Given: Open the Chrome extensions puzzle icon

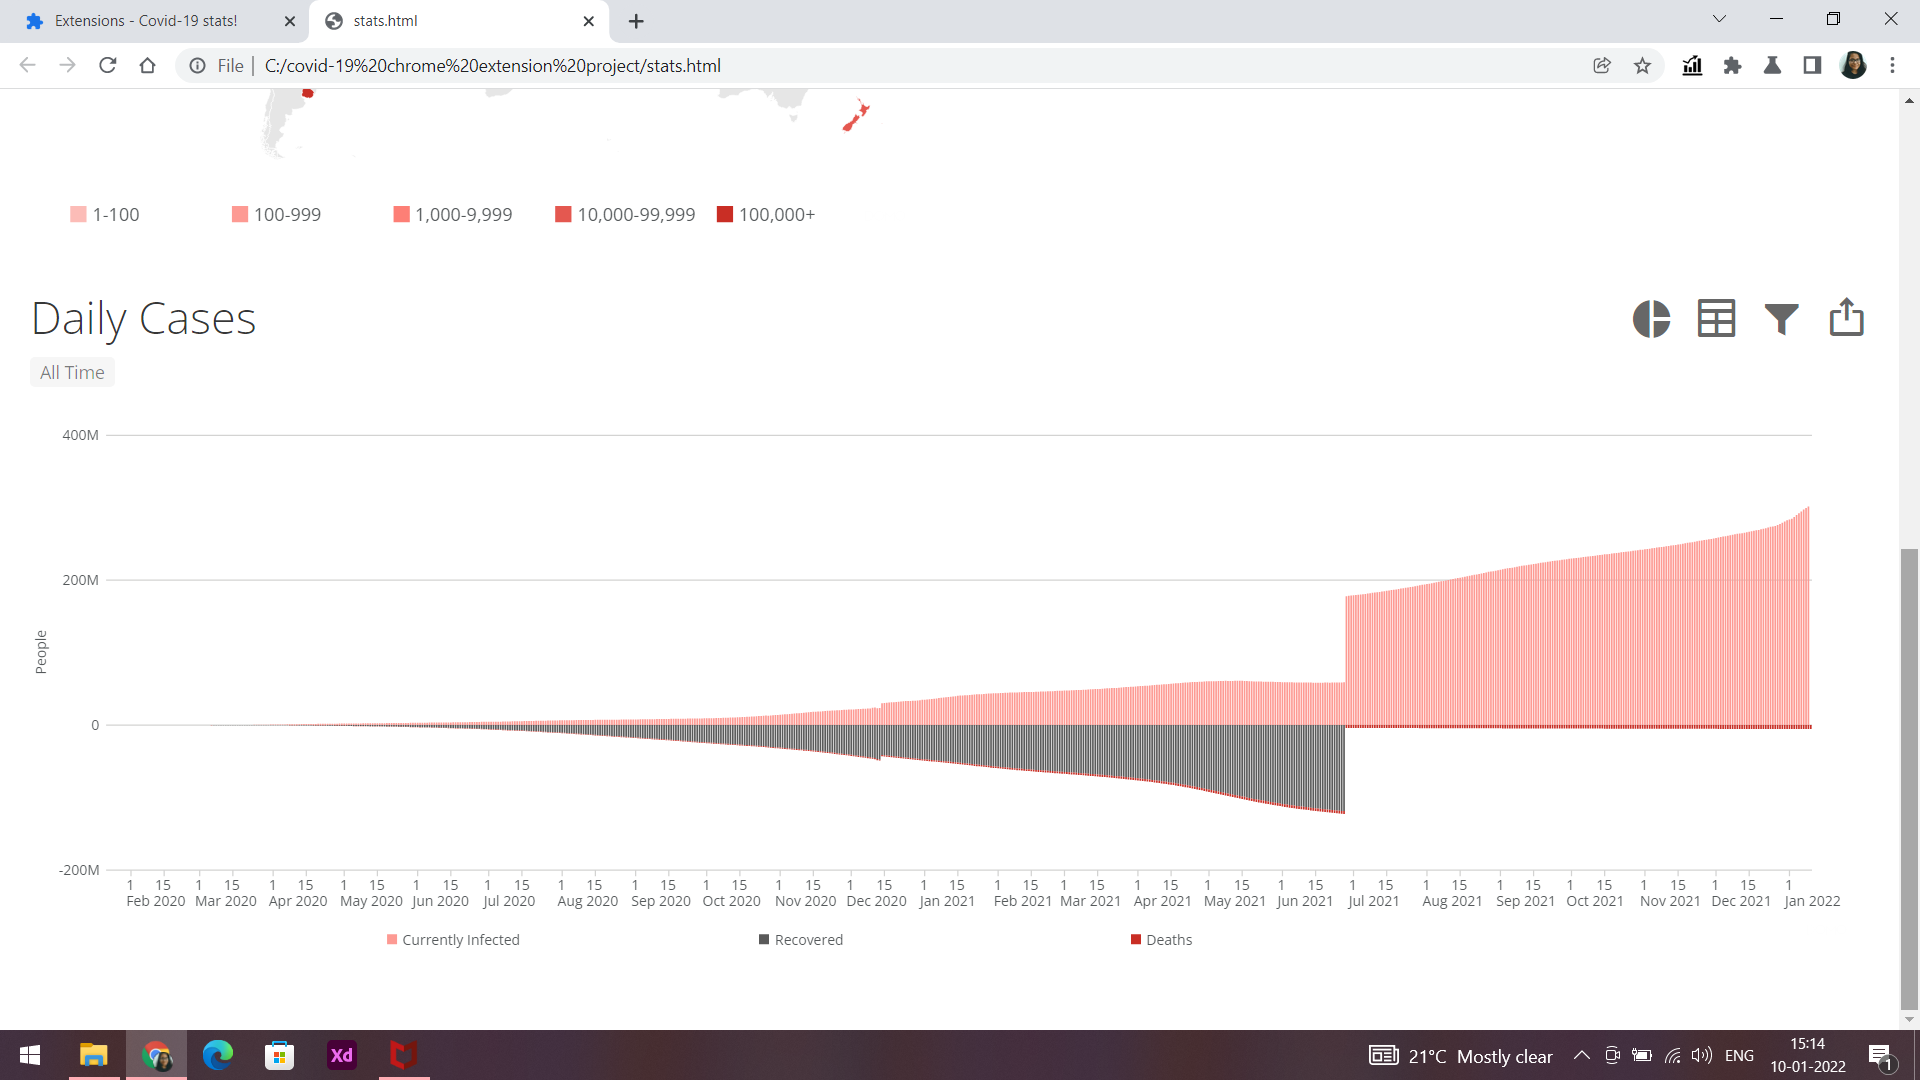Looking at the screenshot, I should point(1732,66).
